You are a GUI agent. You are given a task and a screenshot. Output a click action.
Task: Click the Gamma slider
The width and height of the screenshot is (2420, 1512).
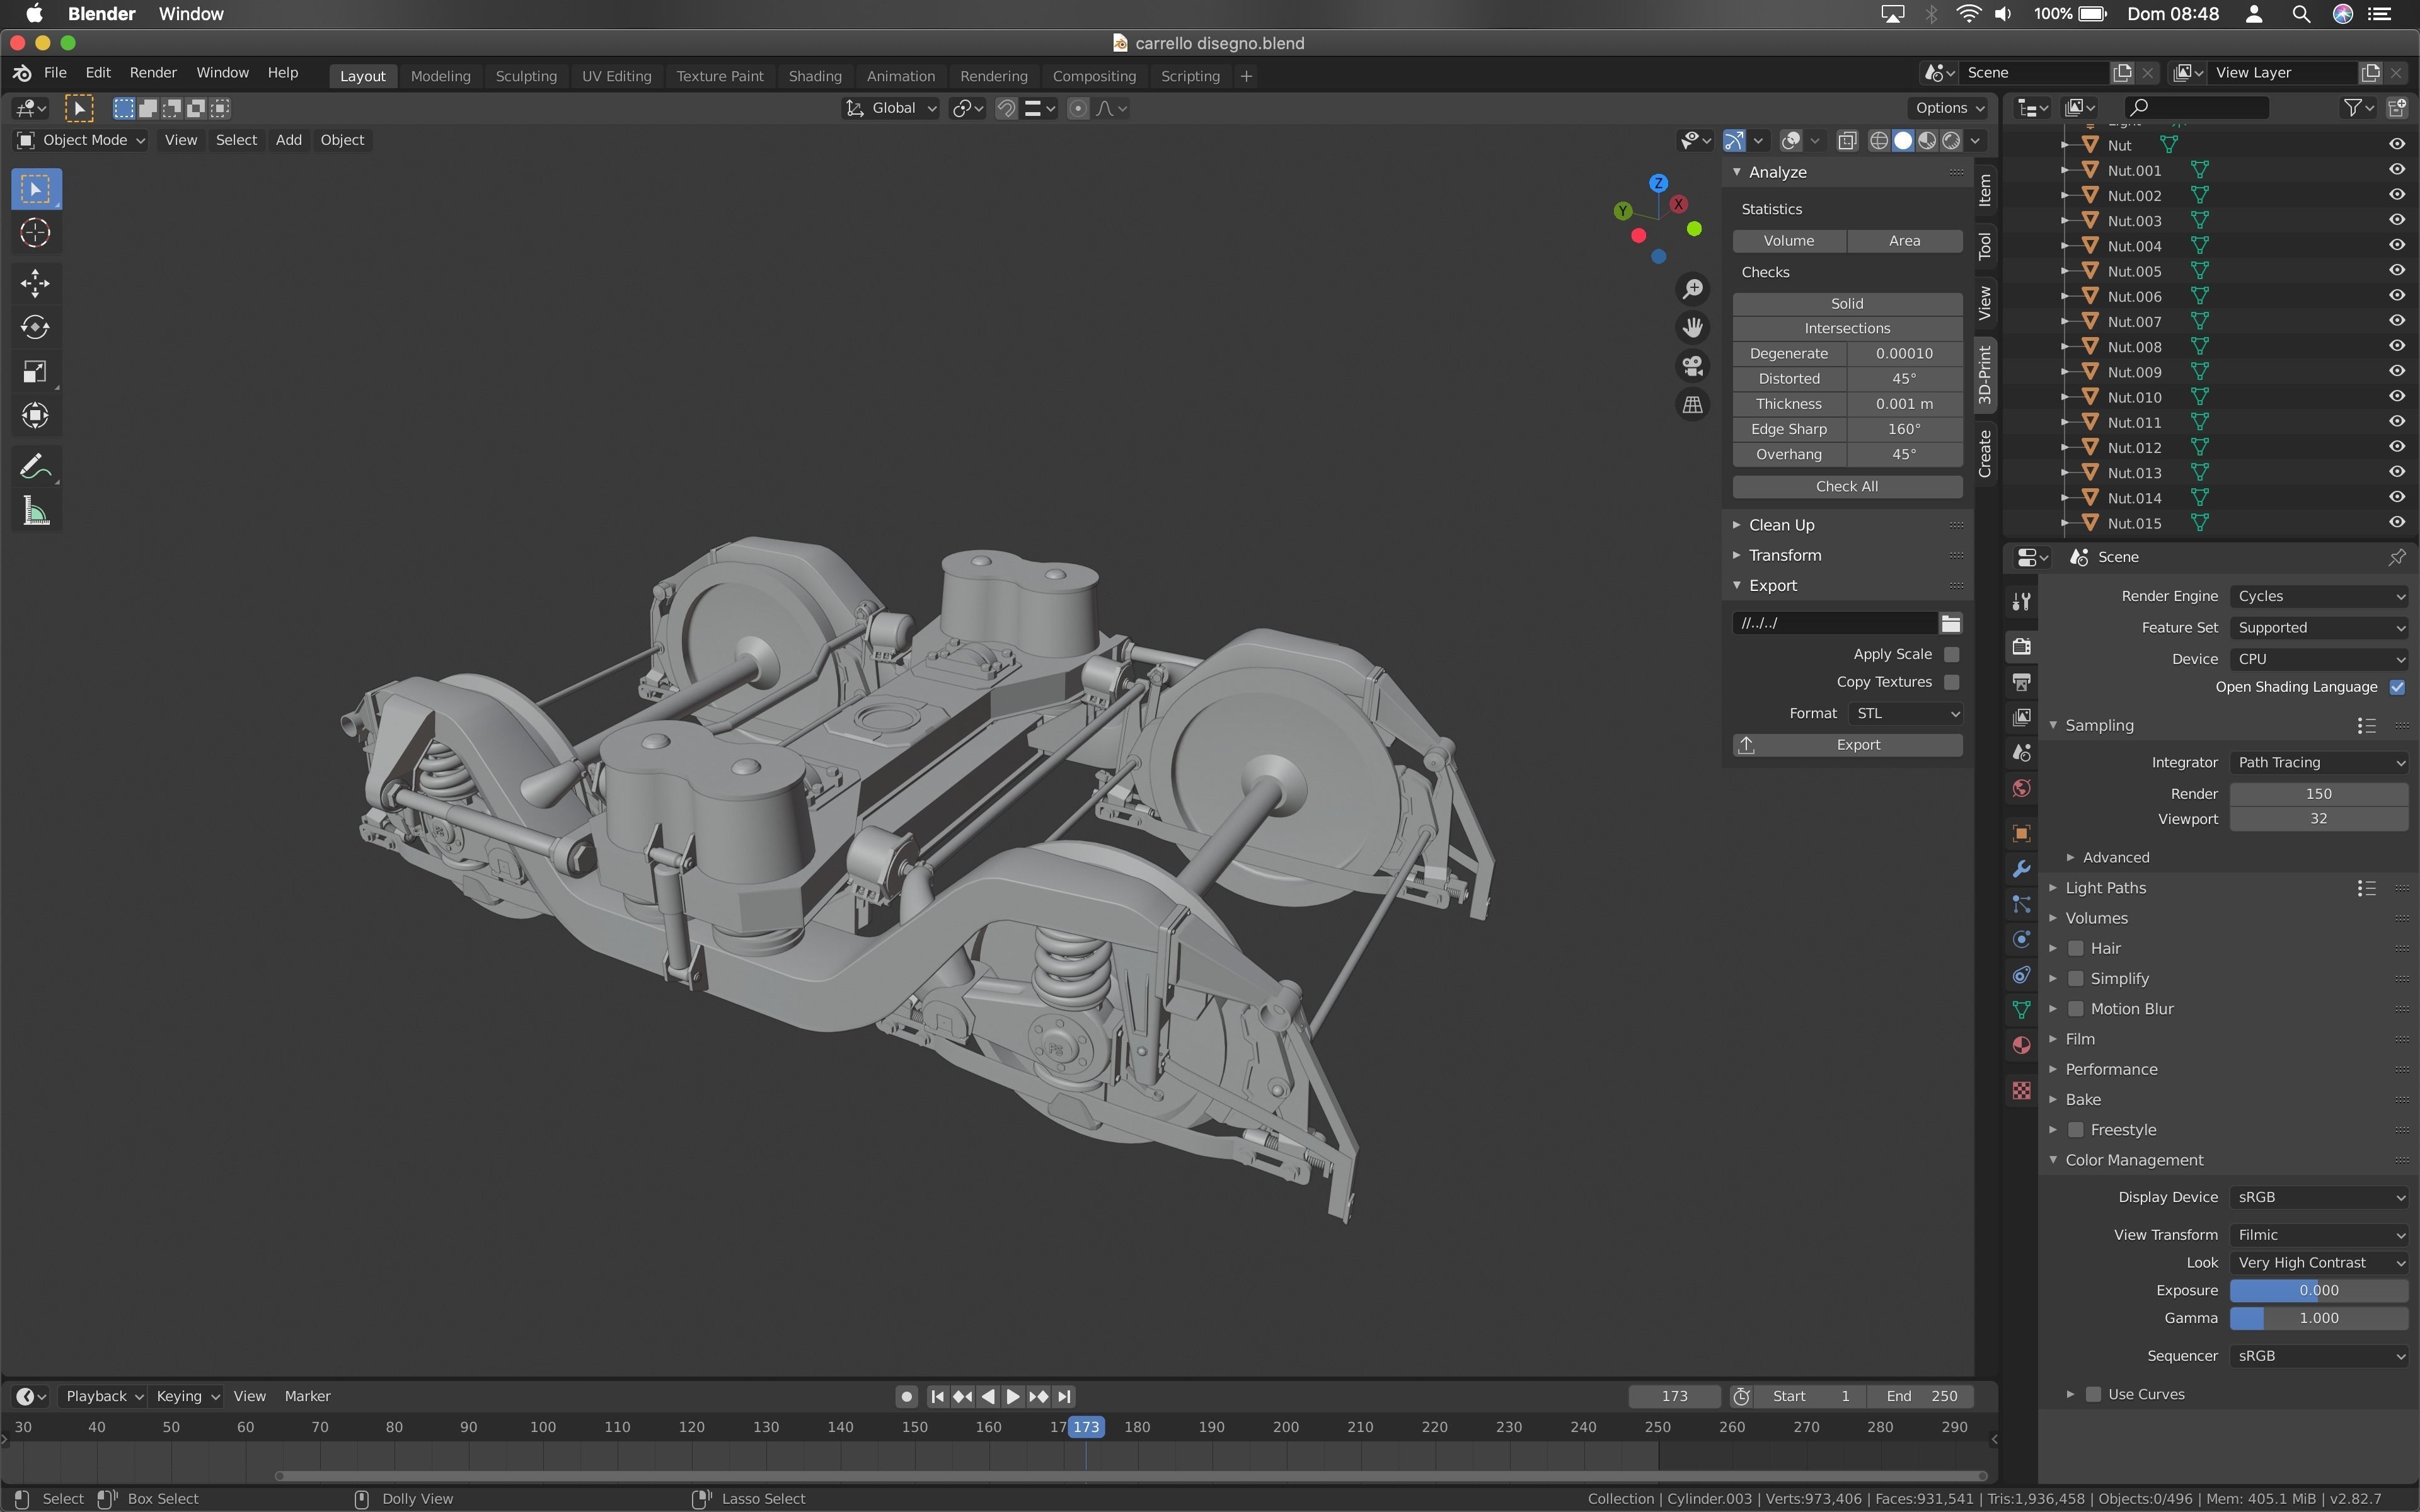click(x=2319, y=1319)
